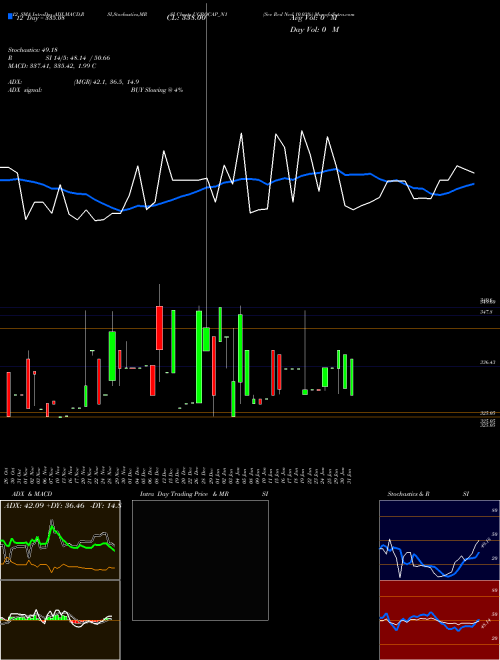
Task: Open the blue Stochastics chart panel
Action: click(439, 540)
